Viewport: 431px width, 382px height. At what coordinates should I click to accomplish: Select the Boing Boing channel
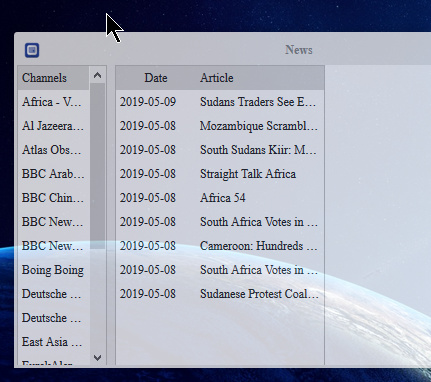click(54, 270)
